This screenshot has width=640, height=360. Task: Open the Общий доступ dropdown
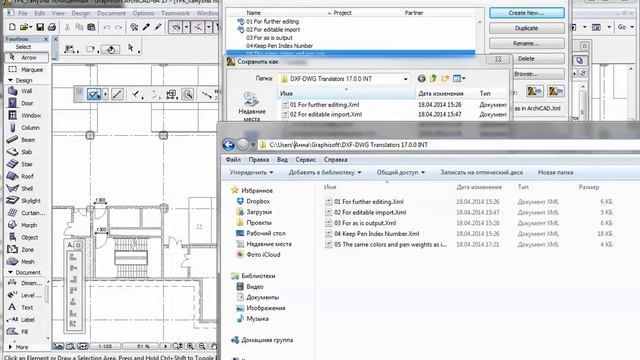400,173
